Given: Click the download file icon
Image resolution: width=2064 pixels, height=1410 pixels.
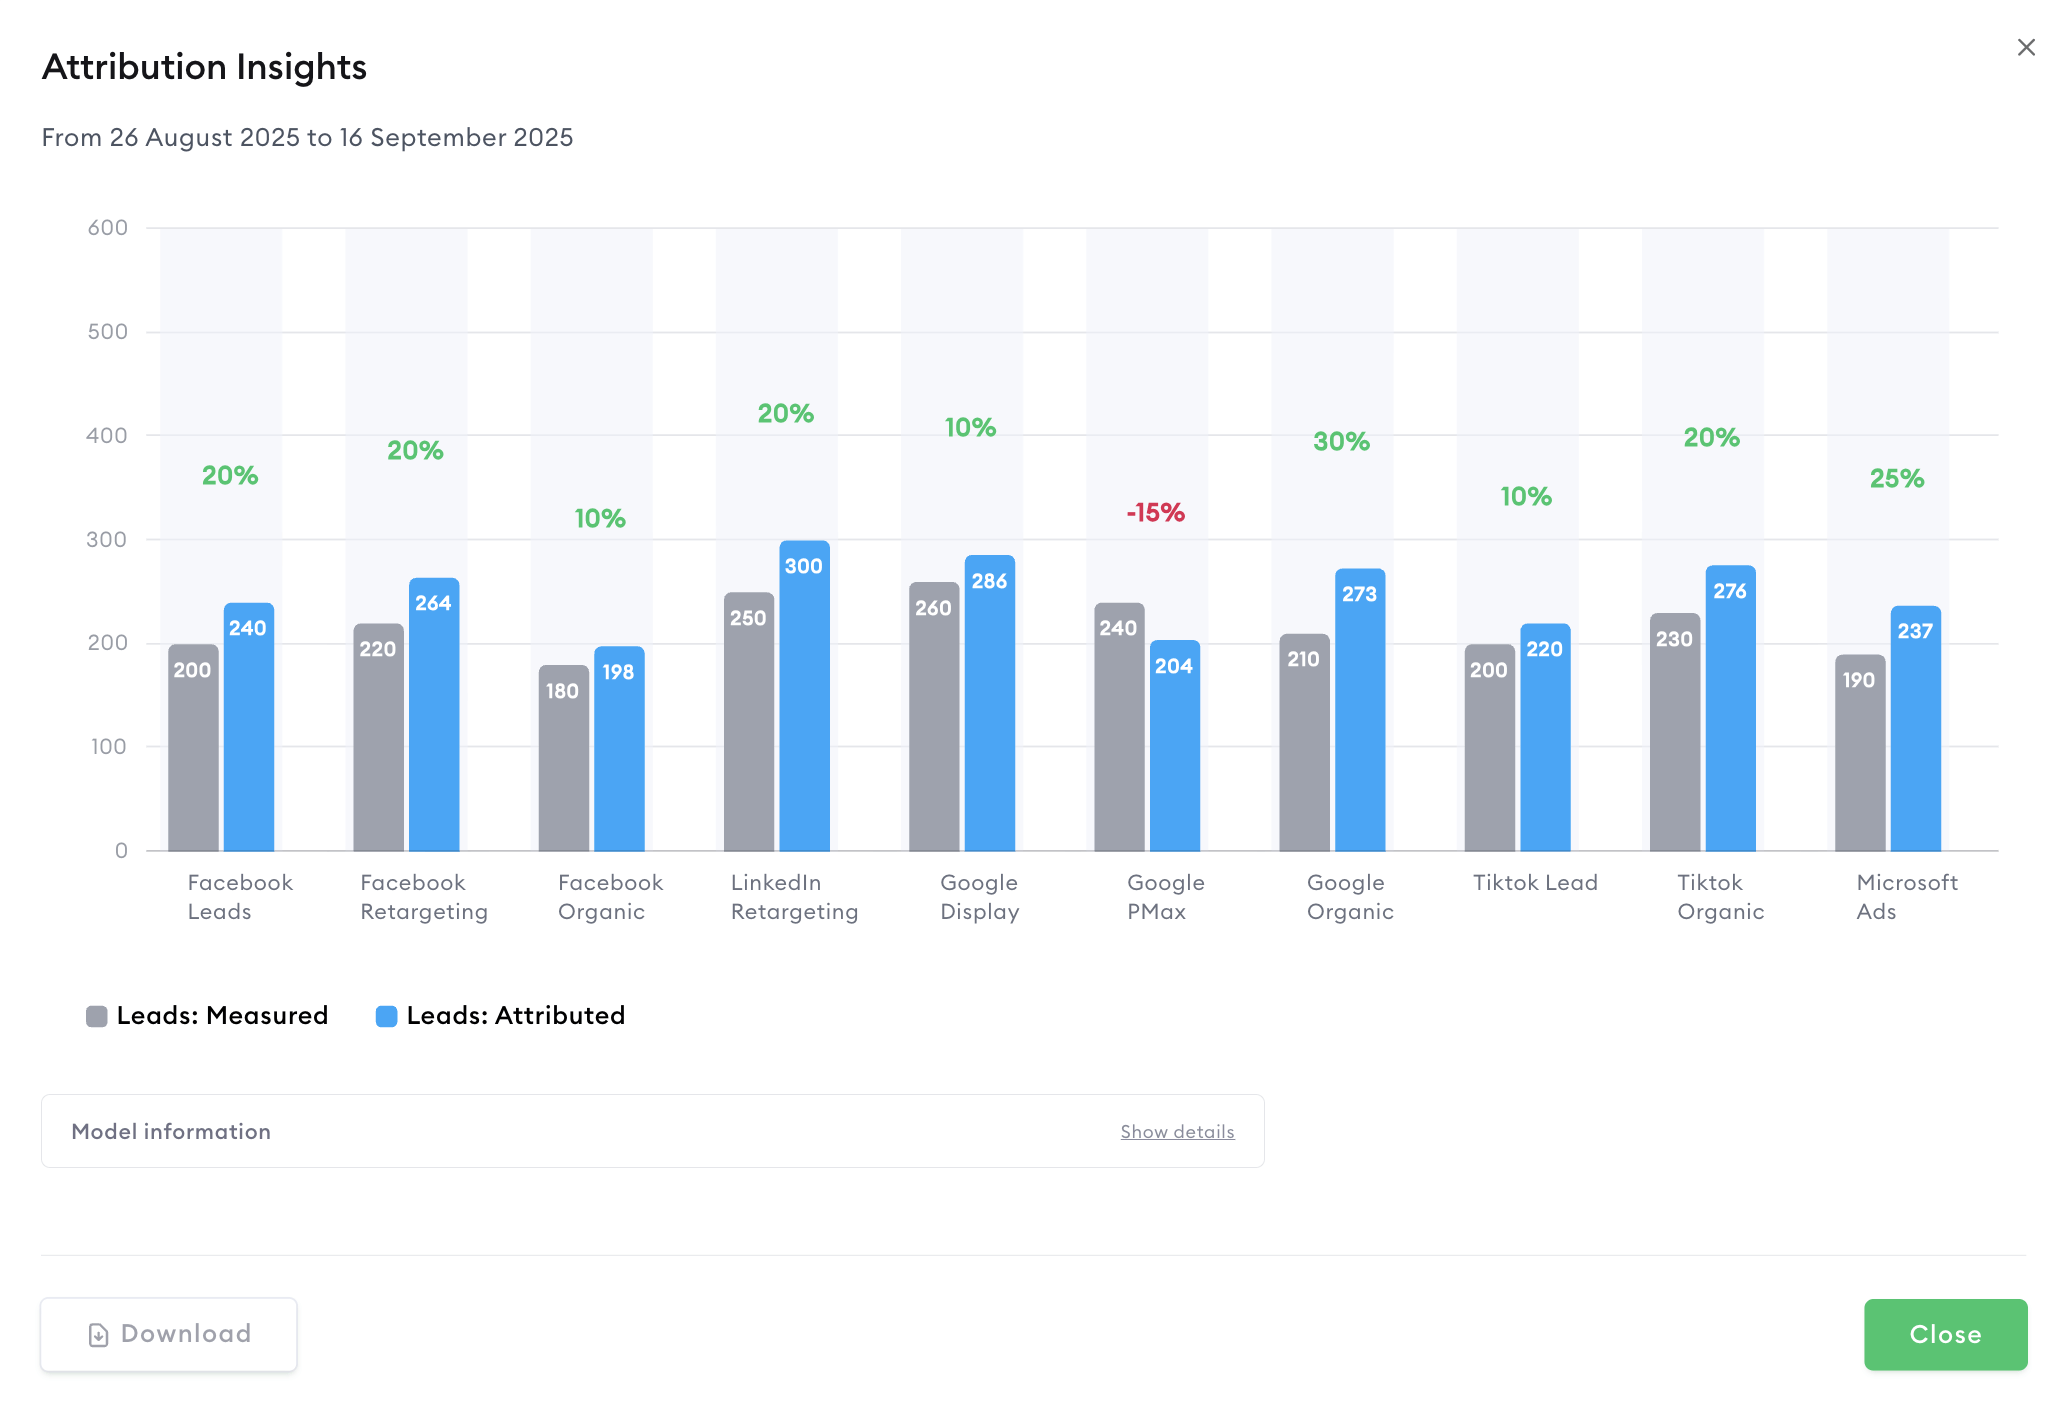Looking at the screenshot, I should (x=98, y=1335).
